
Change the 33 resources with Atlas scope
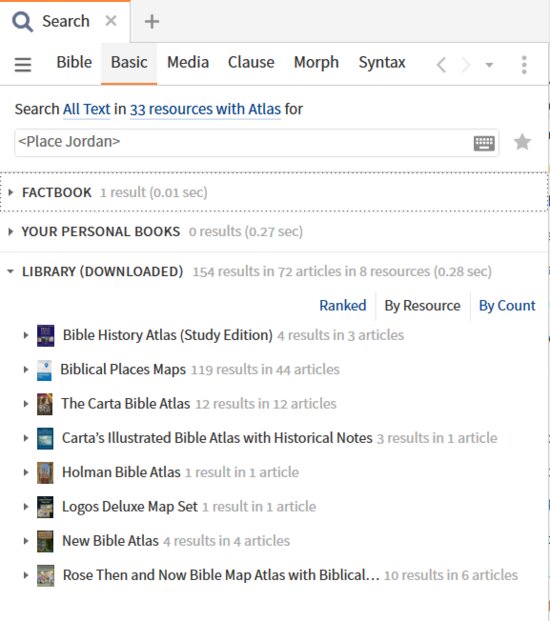point(205,109)
